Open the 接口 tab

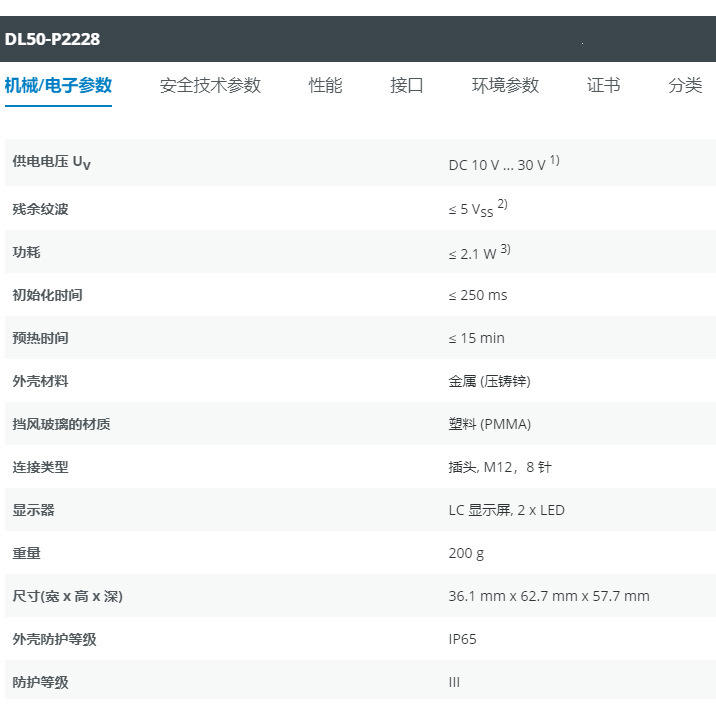pos(406,85)
